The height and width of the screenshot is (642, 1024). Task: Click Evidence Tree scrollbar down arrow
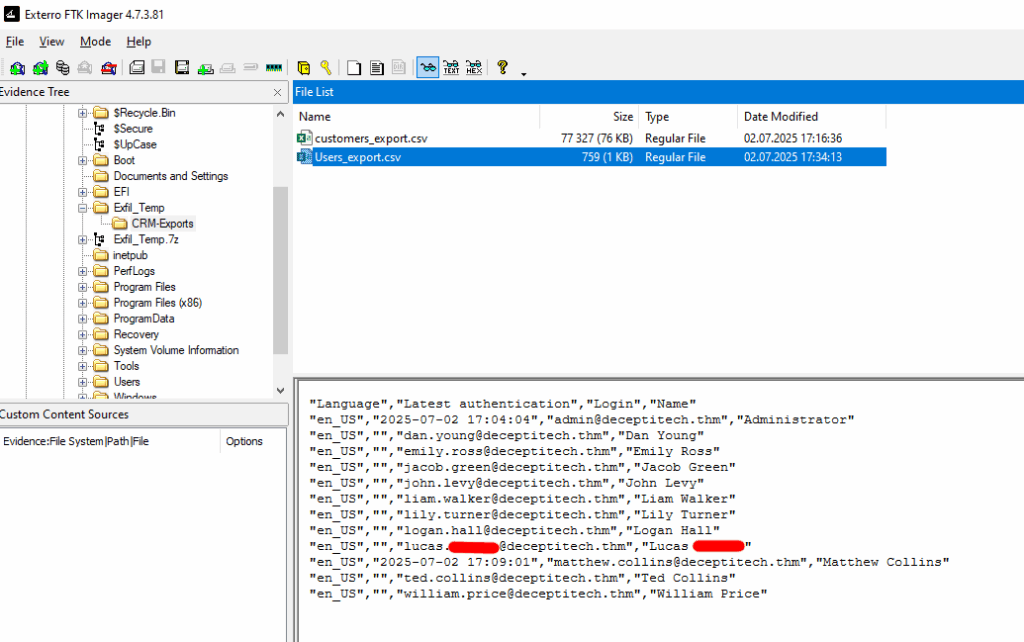pyautogui.click(x=280, y=391)
